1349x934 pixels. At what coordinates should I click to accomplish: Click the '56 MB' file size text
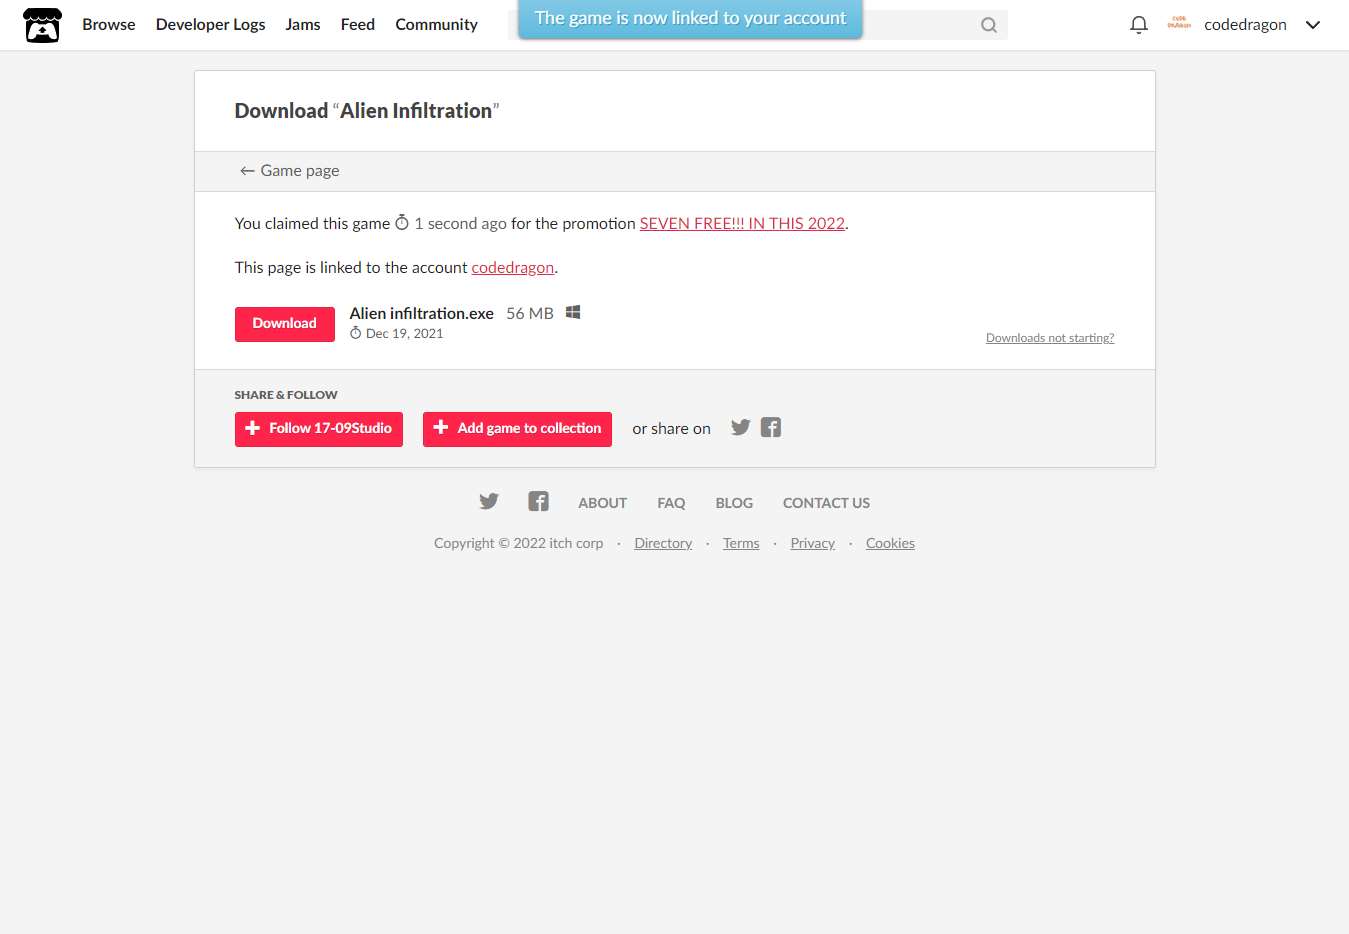pyautogui.click(x=530, y=314)
